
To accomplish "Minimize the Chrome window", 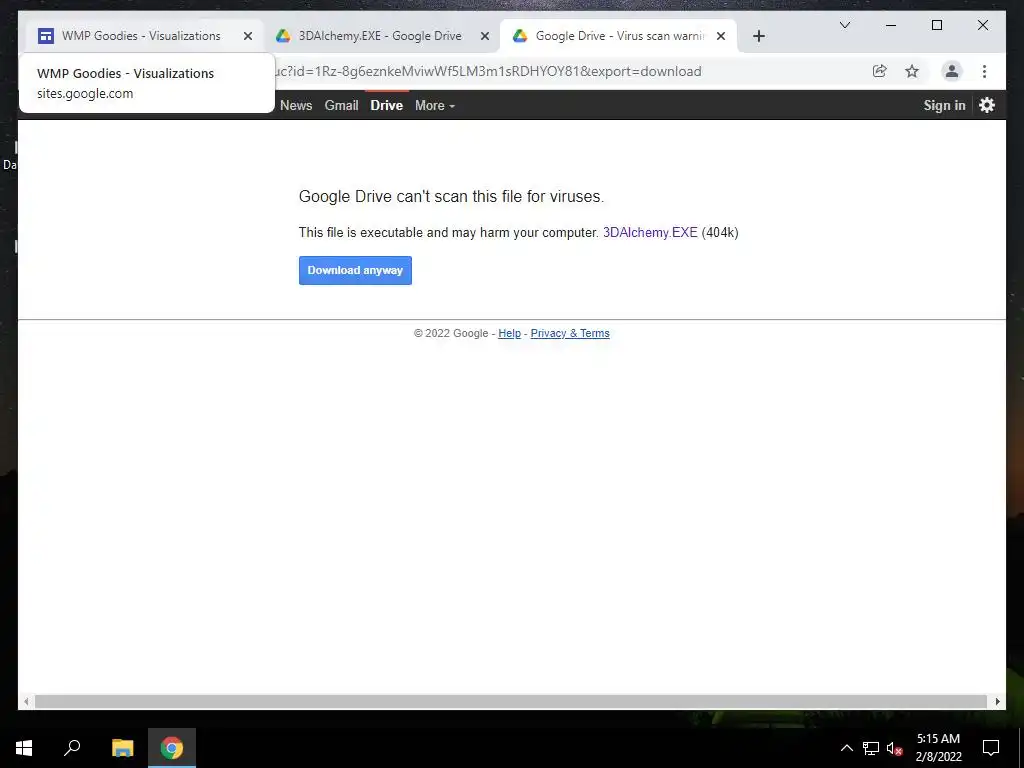I will 891,25.
